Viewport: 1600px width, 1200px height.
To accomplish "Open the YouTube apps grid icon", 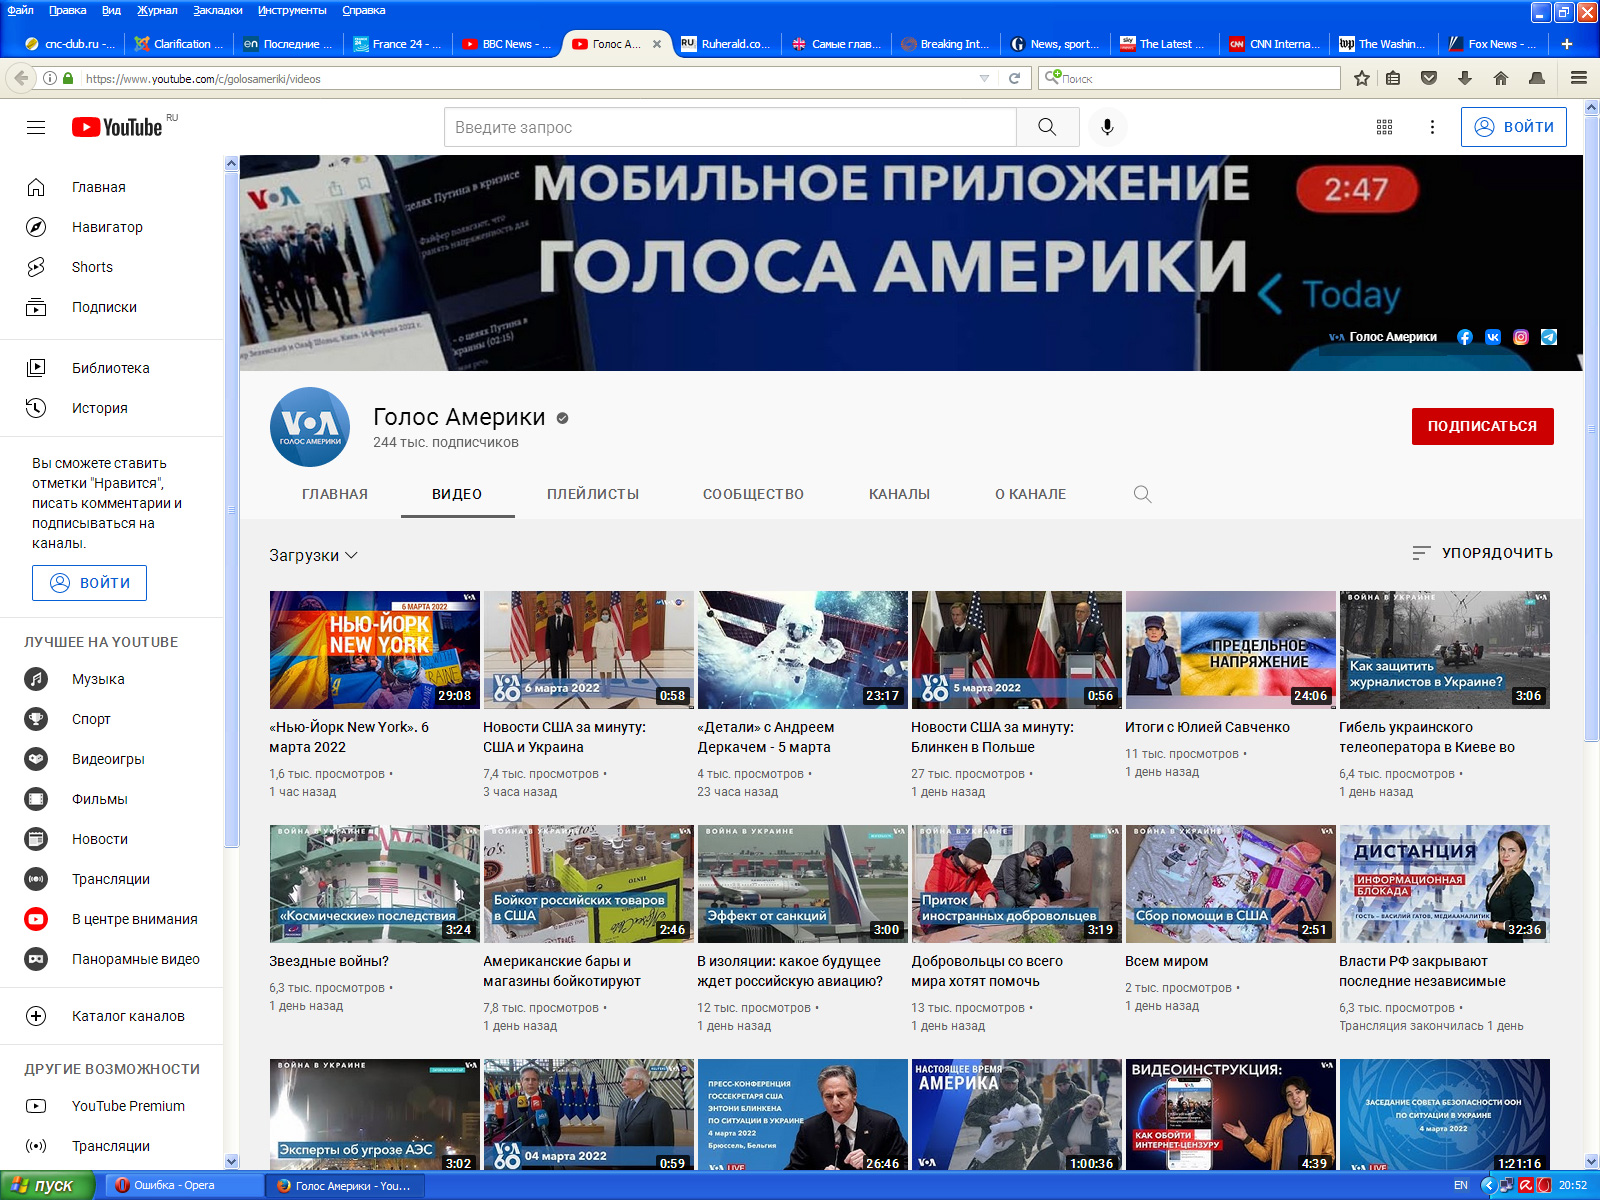I will (x=1384, y=127).
